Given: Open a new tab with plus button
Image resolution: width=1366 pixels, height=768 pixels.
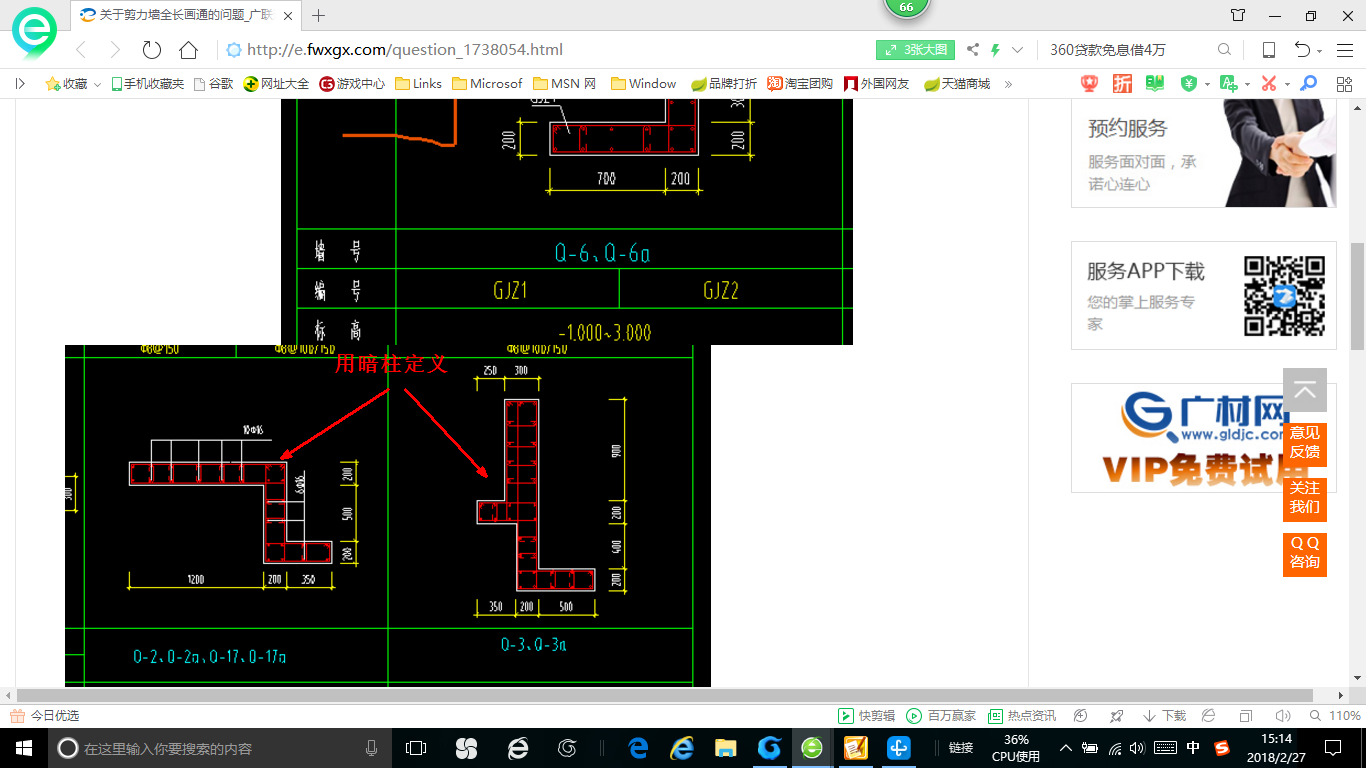Looking at the screenshot, I should [319, 15].
